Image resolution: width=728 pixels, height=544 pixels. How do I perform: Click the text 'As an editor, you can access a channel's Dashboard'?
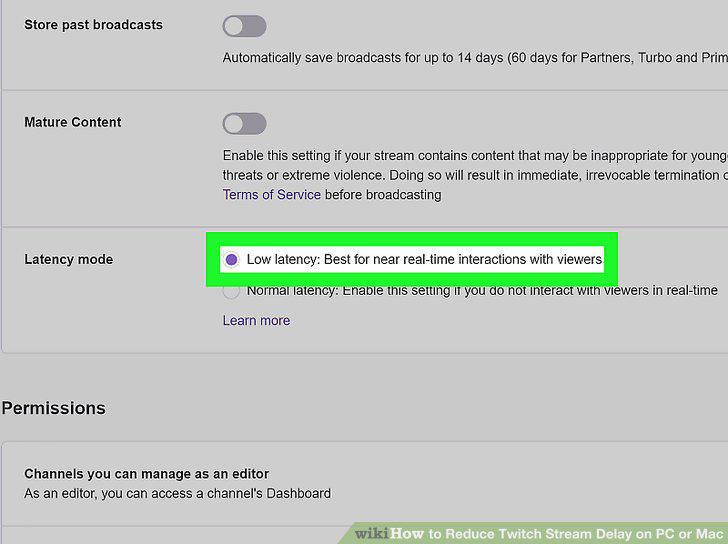(177, 493)
